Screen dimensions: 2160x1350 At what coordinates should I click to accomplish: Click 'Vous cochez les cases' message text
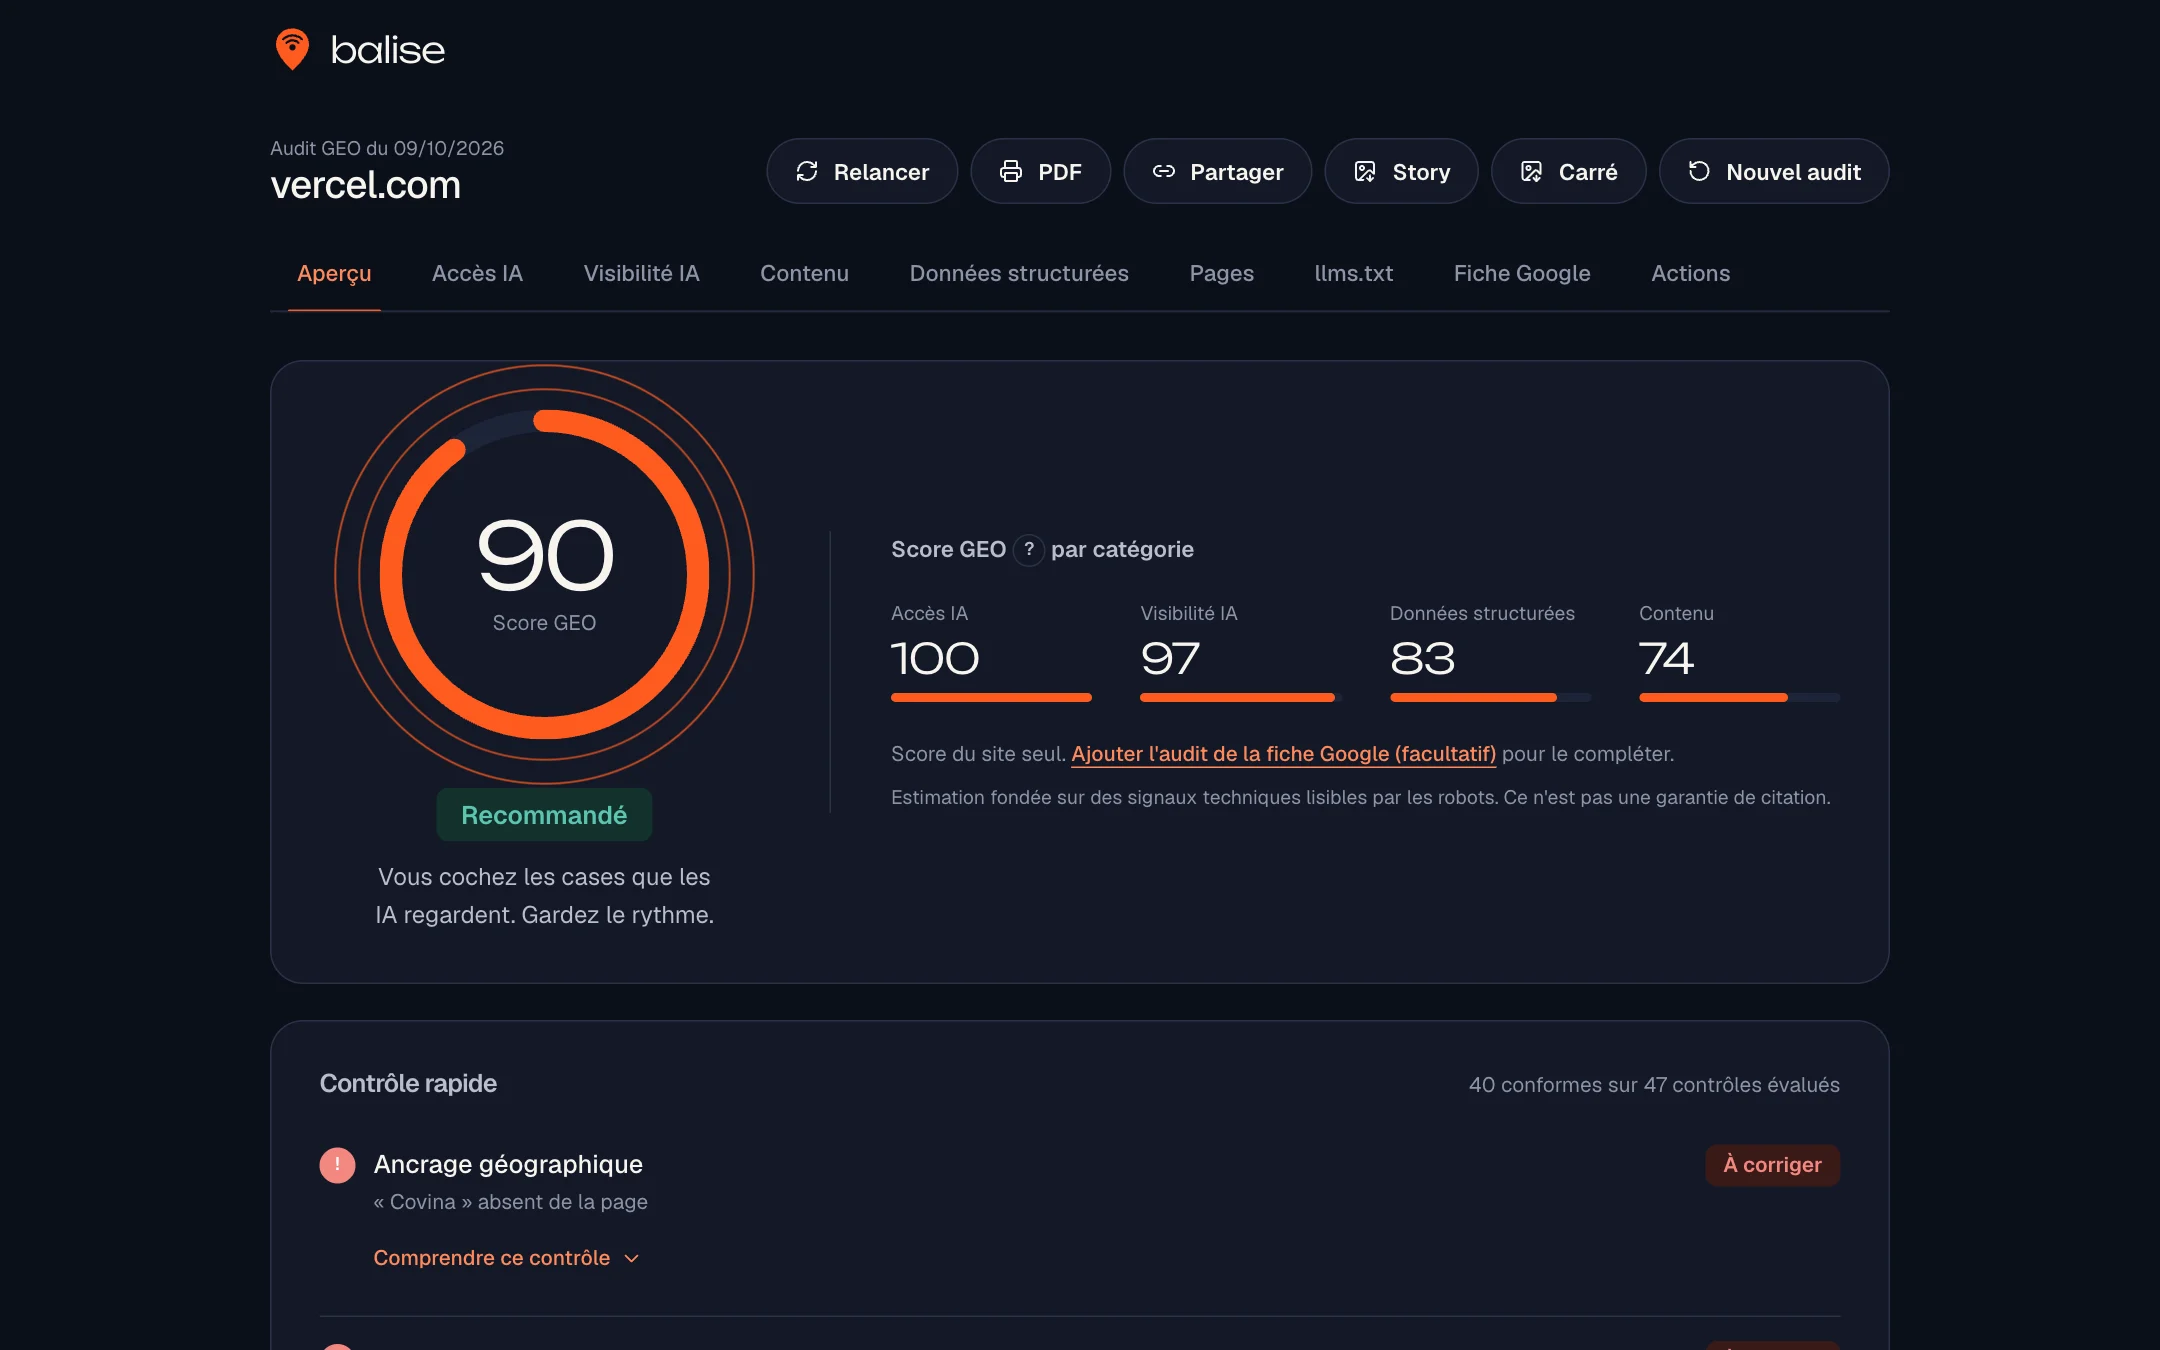[x=544, y=896]
